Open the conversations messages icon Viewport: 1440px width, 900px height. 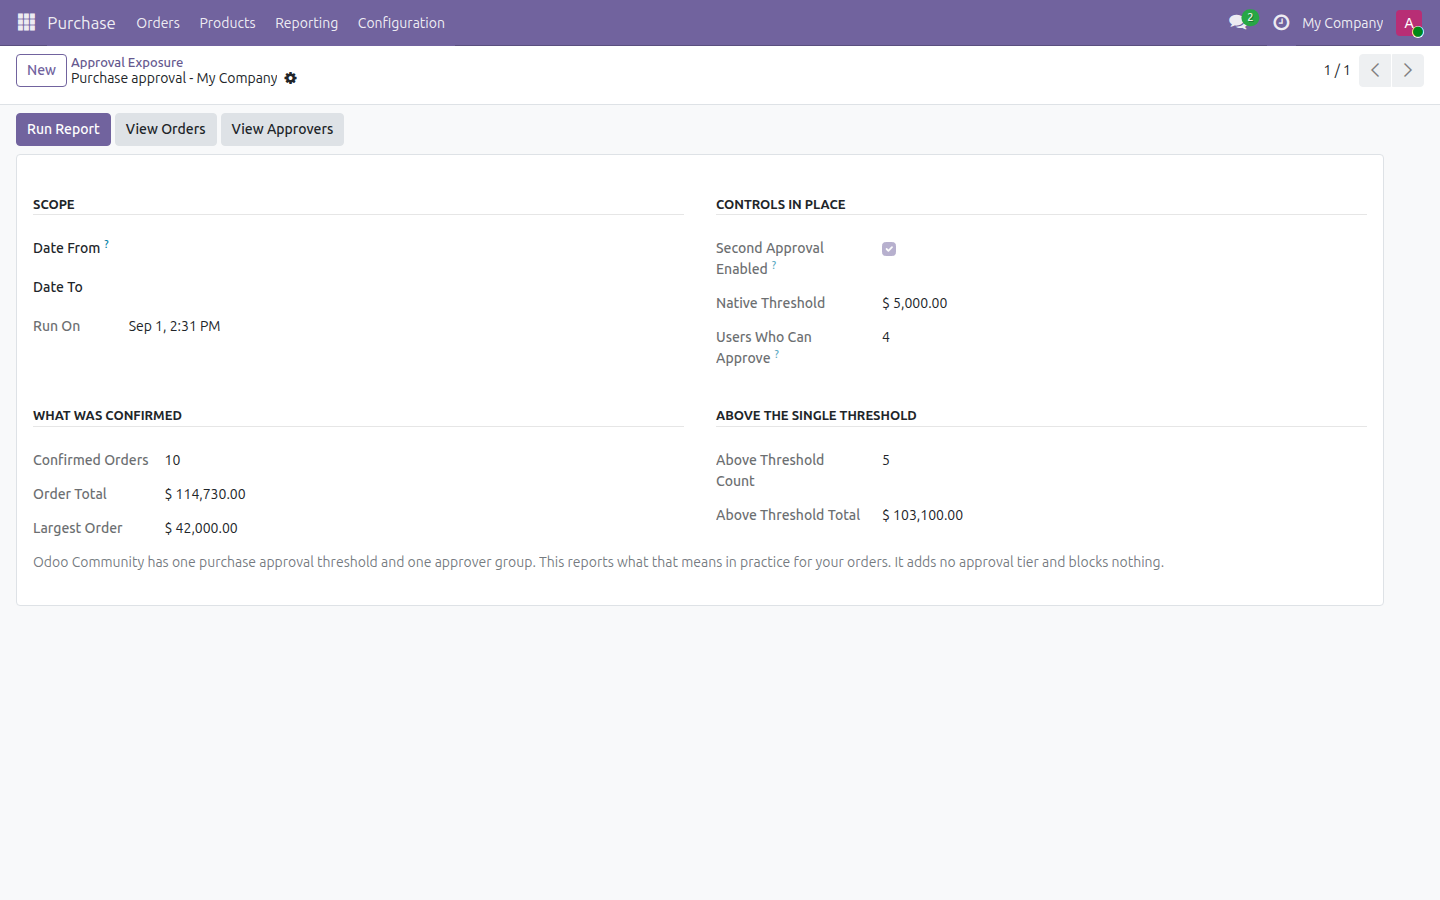(1238, 22)
